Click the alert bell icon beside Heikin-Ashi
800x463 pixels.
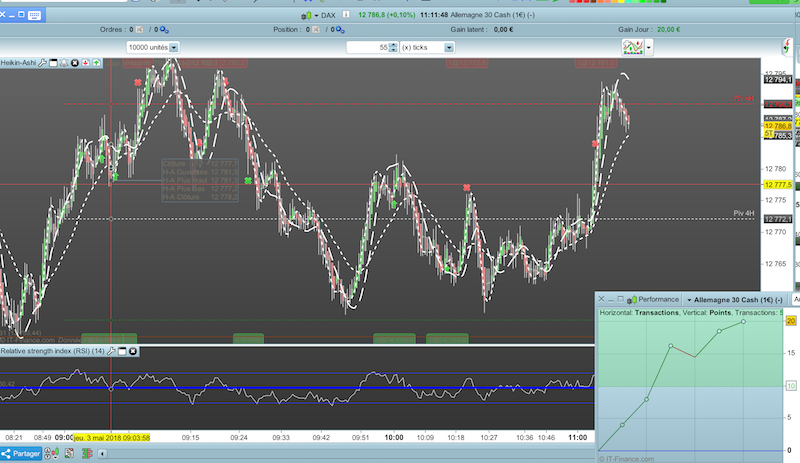click(64, 63)
